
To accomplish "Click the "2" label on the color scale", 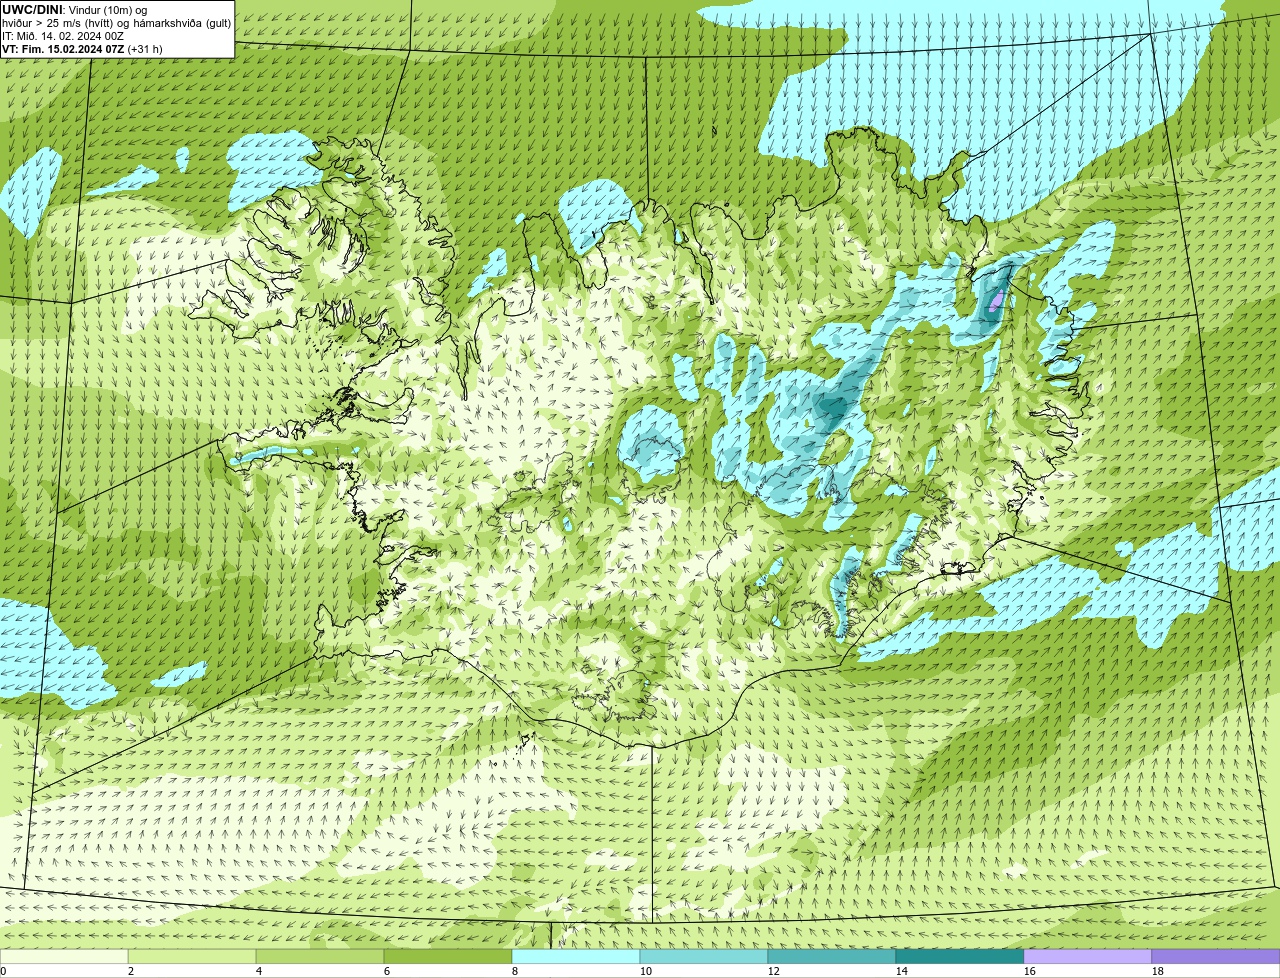I will [x=131, y=971].
